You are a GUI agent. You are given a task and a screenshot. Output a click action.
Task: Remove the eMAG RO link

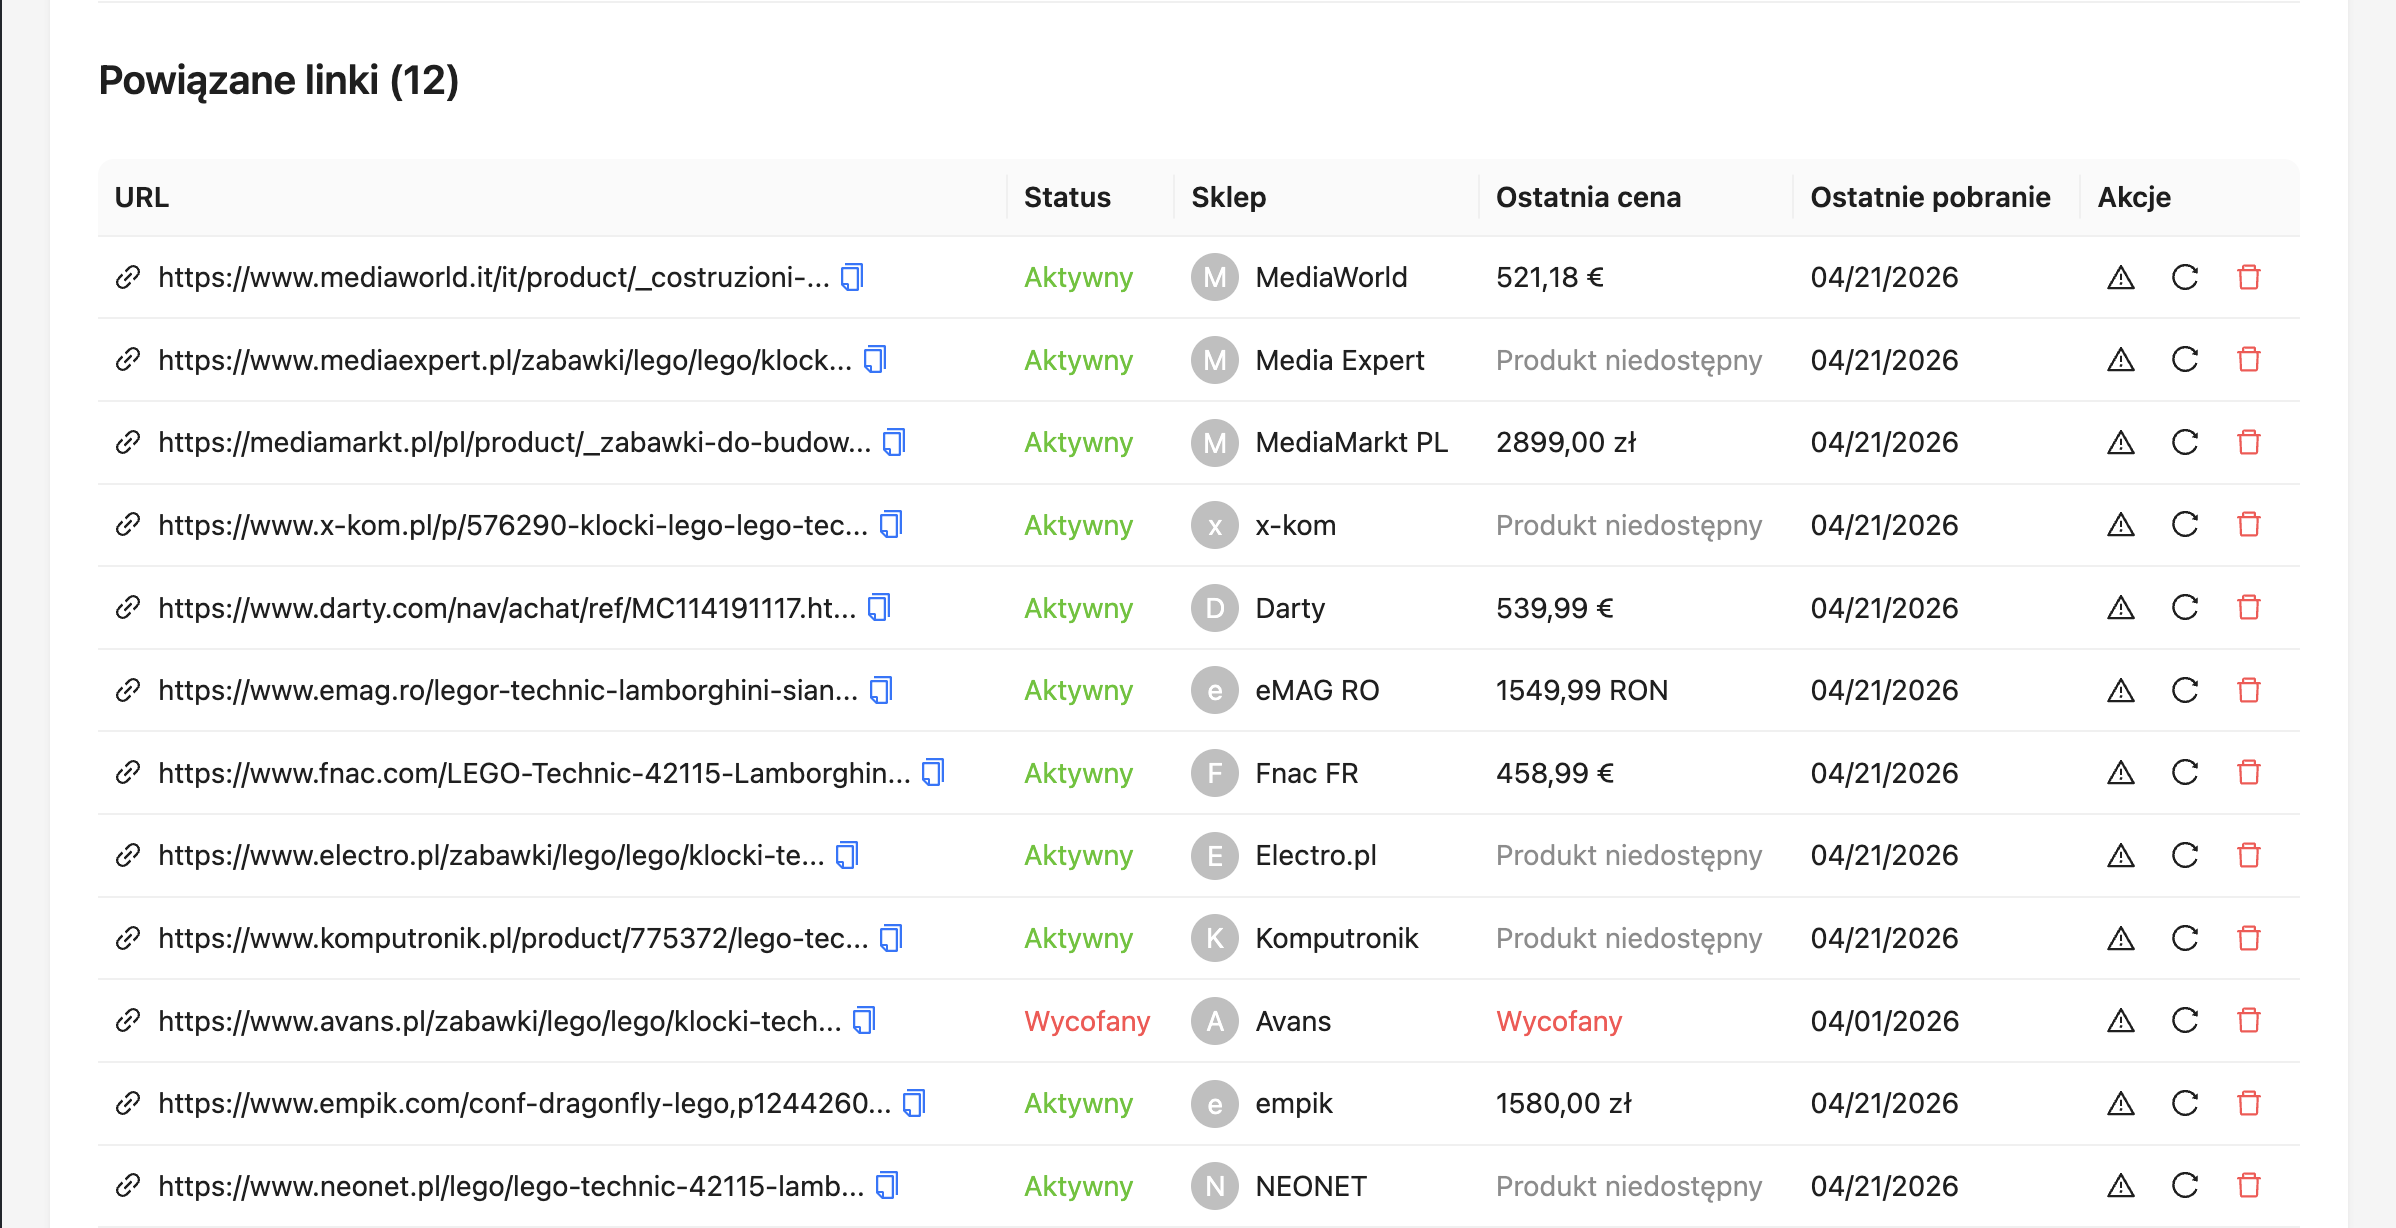(2248, 690)
